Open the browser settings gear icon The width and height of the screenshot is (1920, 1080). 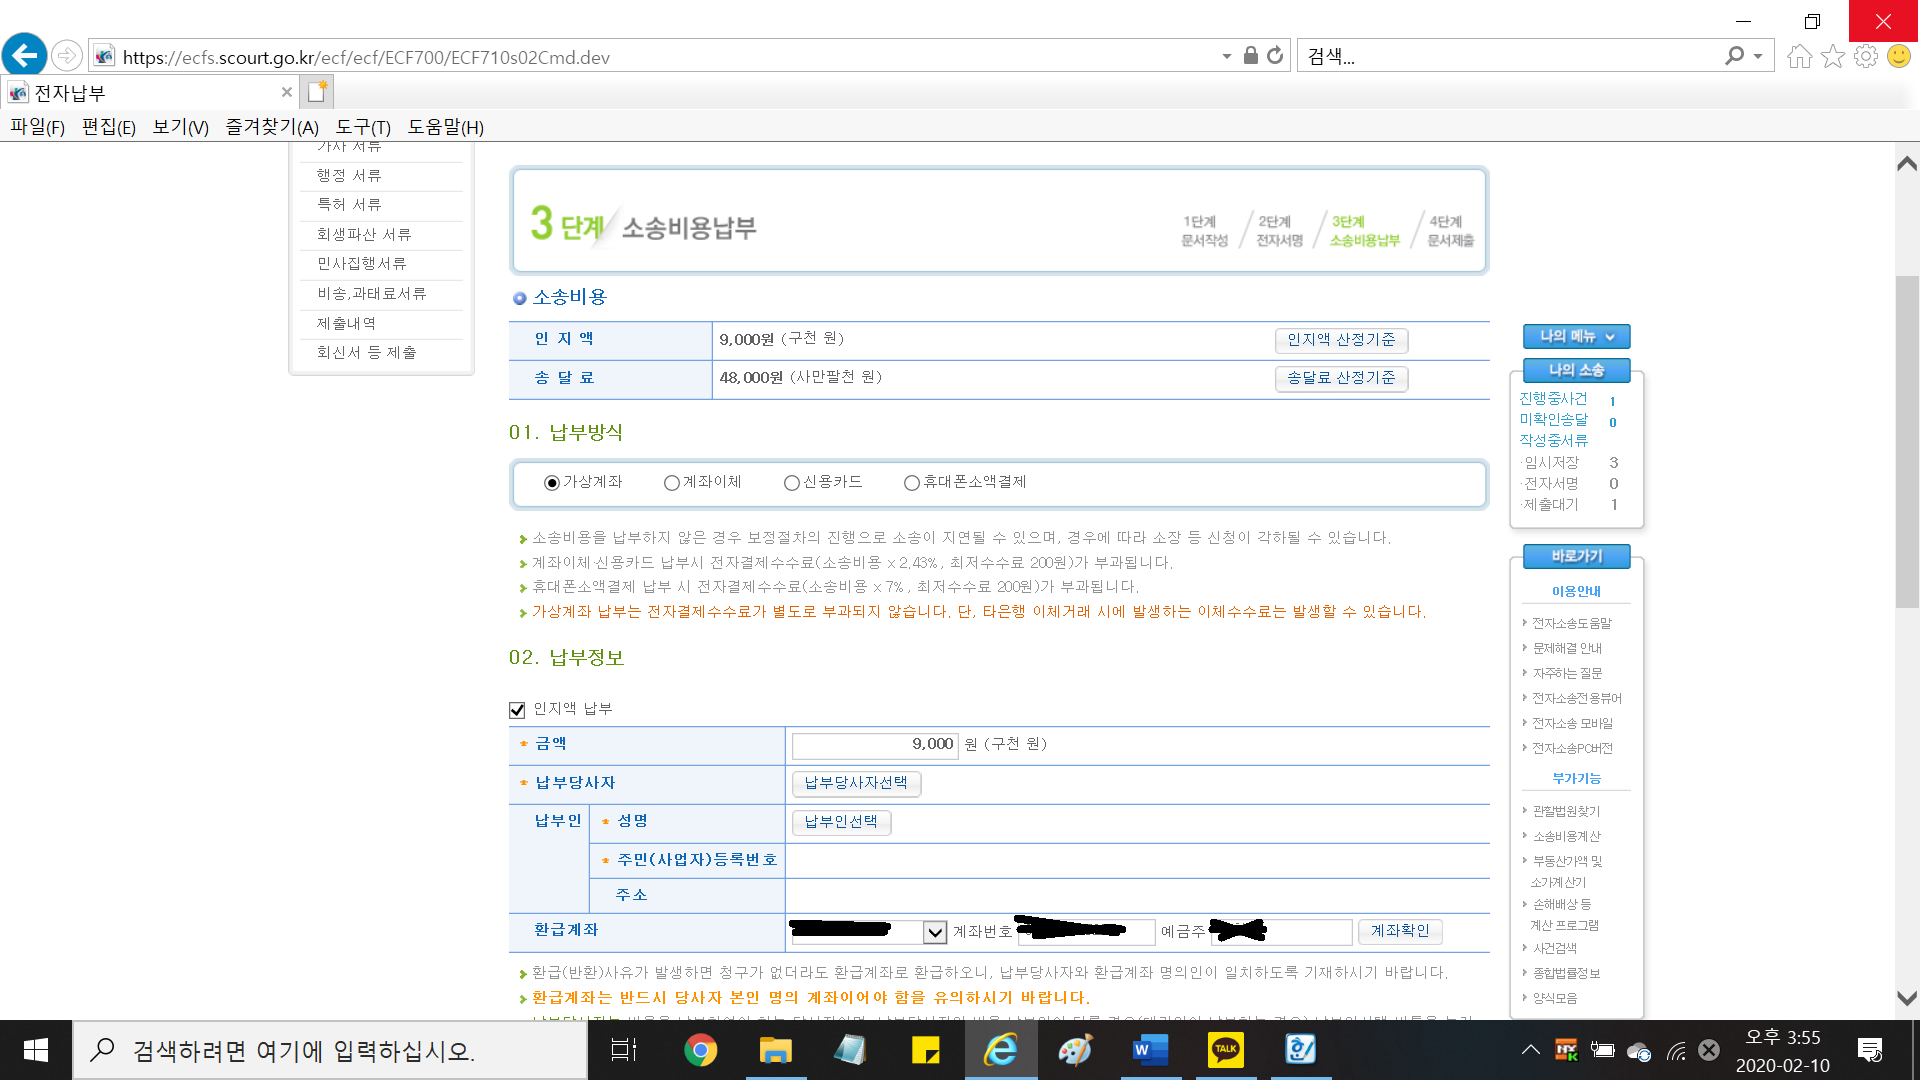(x=1865, y=57)
